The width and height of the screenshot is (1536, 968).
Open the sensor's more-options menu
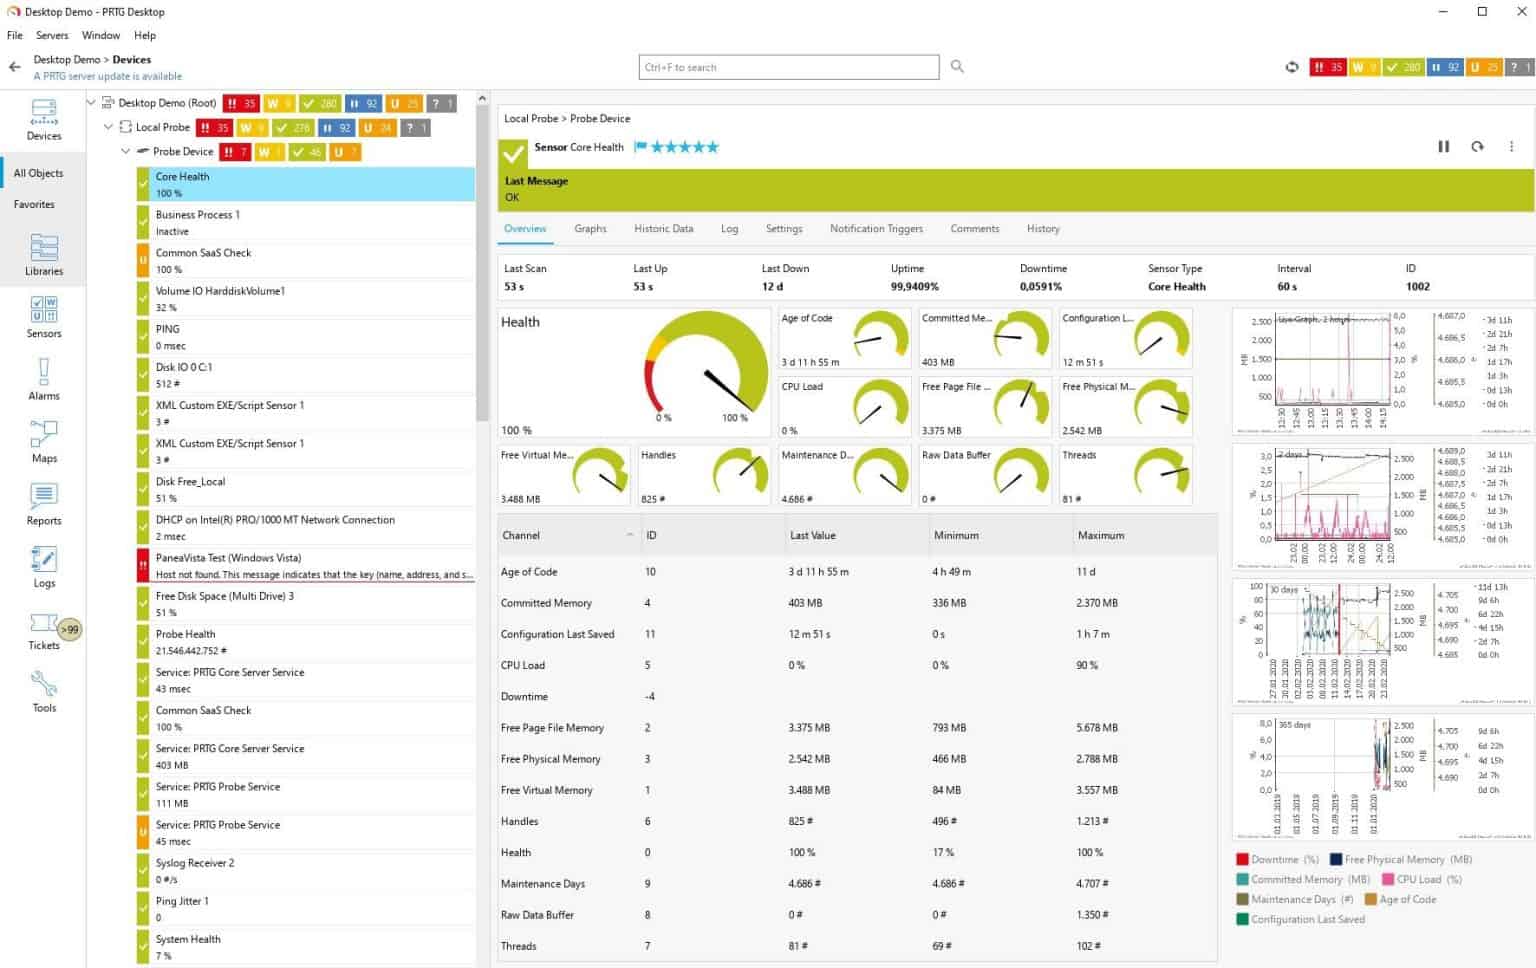click(x=1511, y=146)
